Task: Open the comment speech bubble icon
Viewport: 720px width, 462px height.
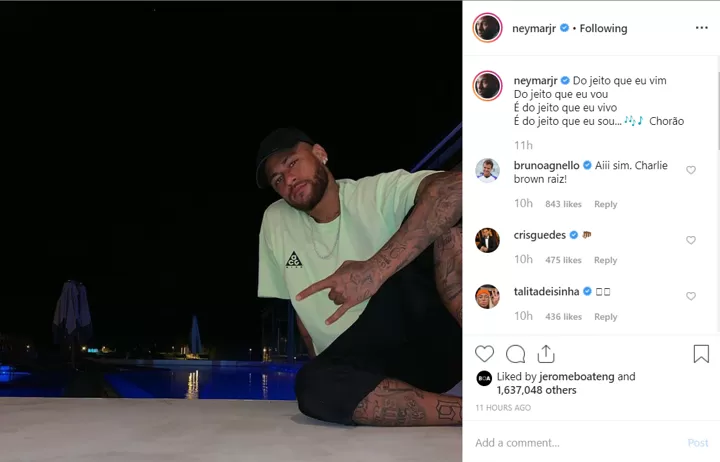Action: [x=515, y=354]
